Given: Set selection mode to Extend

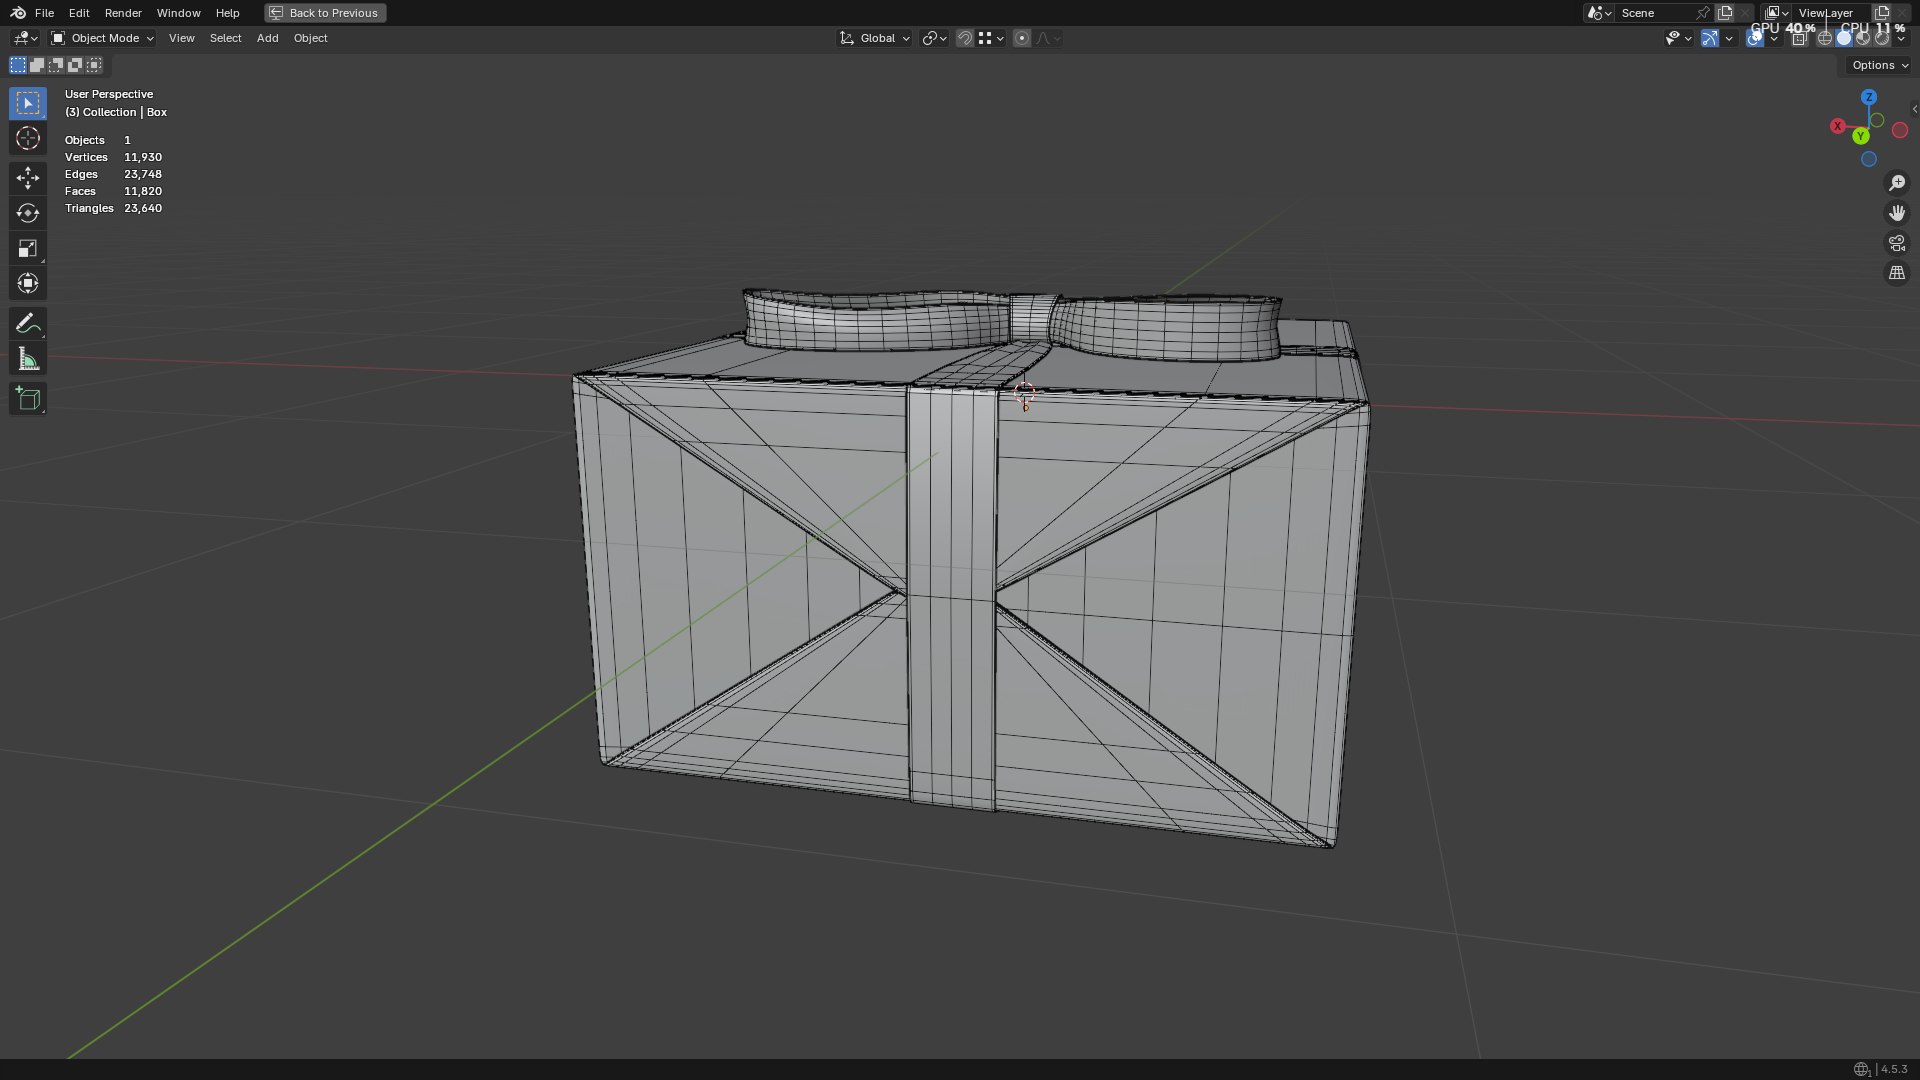Looking at the screenshot, I should 37,65.
